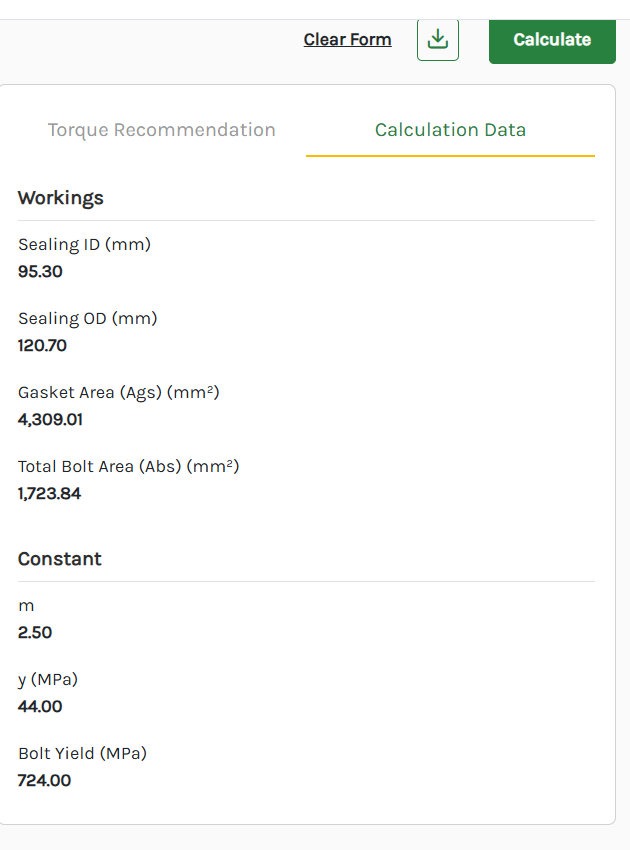The width and height of the screenshot is (630, 850).
Task: Select the Bolt Yield value 724.00
Action: (x=44, y=780)
